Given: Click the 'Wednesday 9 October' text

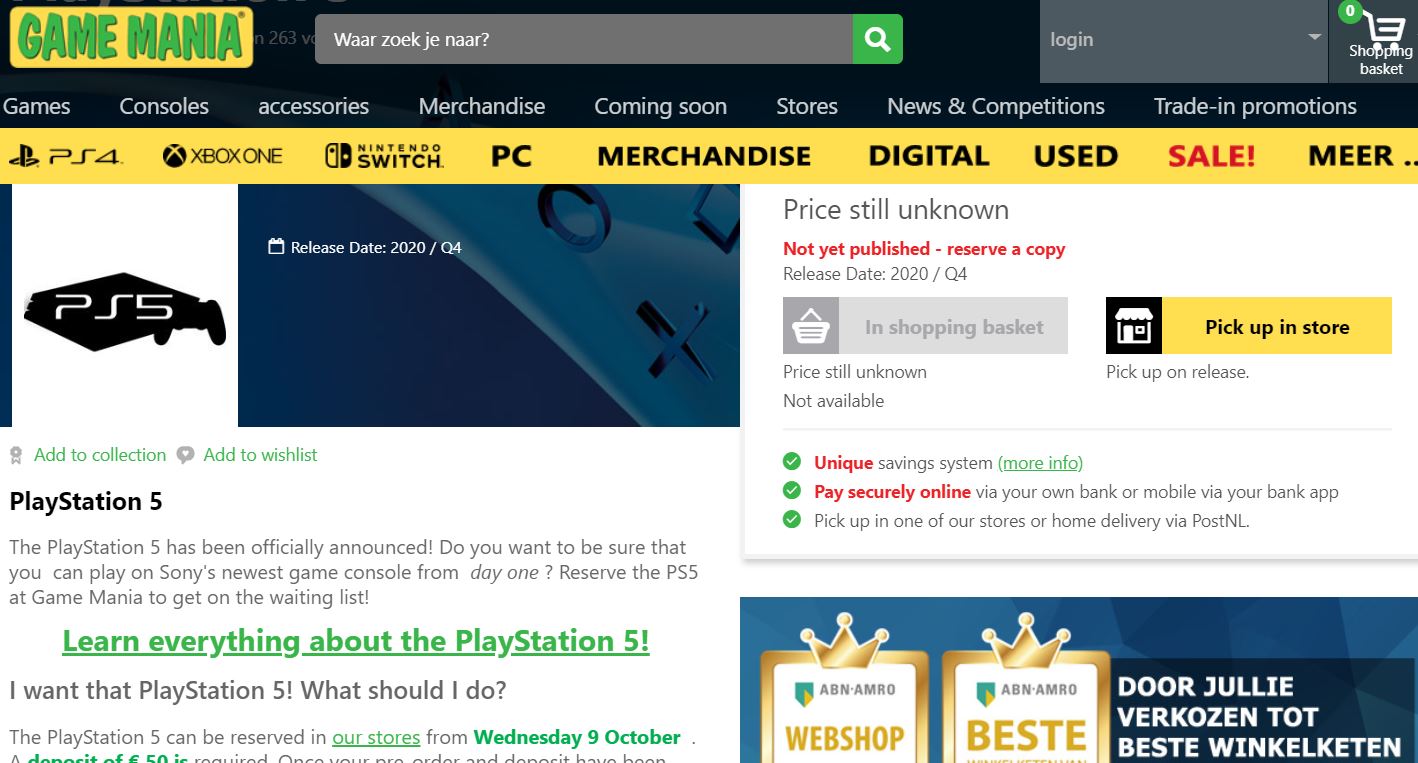Looking at the screenshot, I should pyautogui.click(x=577, y=737).
